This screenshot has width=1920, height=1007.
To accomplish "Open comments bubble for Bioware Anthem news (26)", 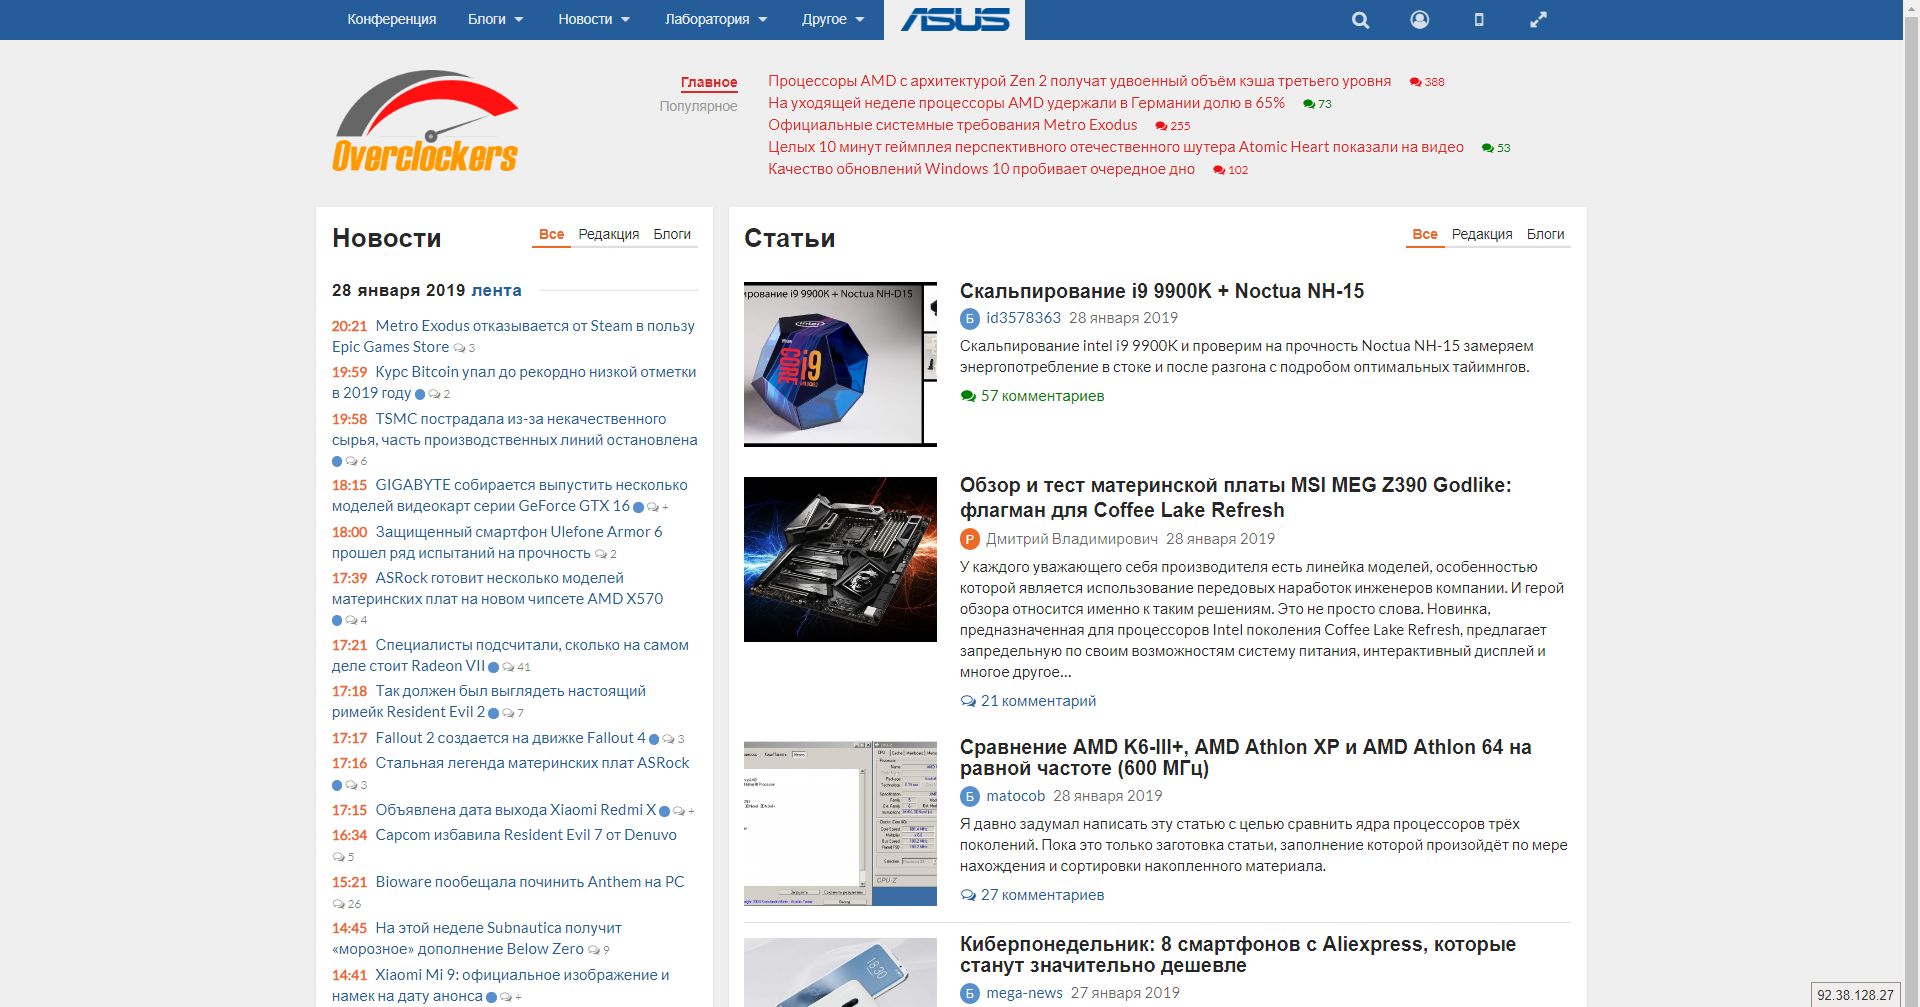I will point(347,904).
